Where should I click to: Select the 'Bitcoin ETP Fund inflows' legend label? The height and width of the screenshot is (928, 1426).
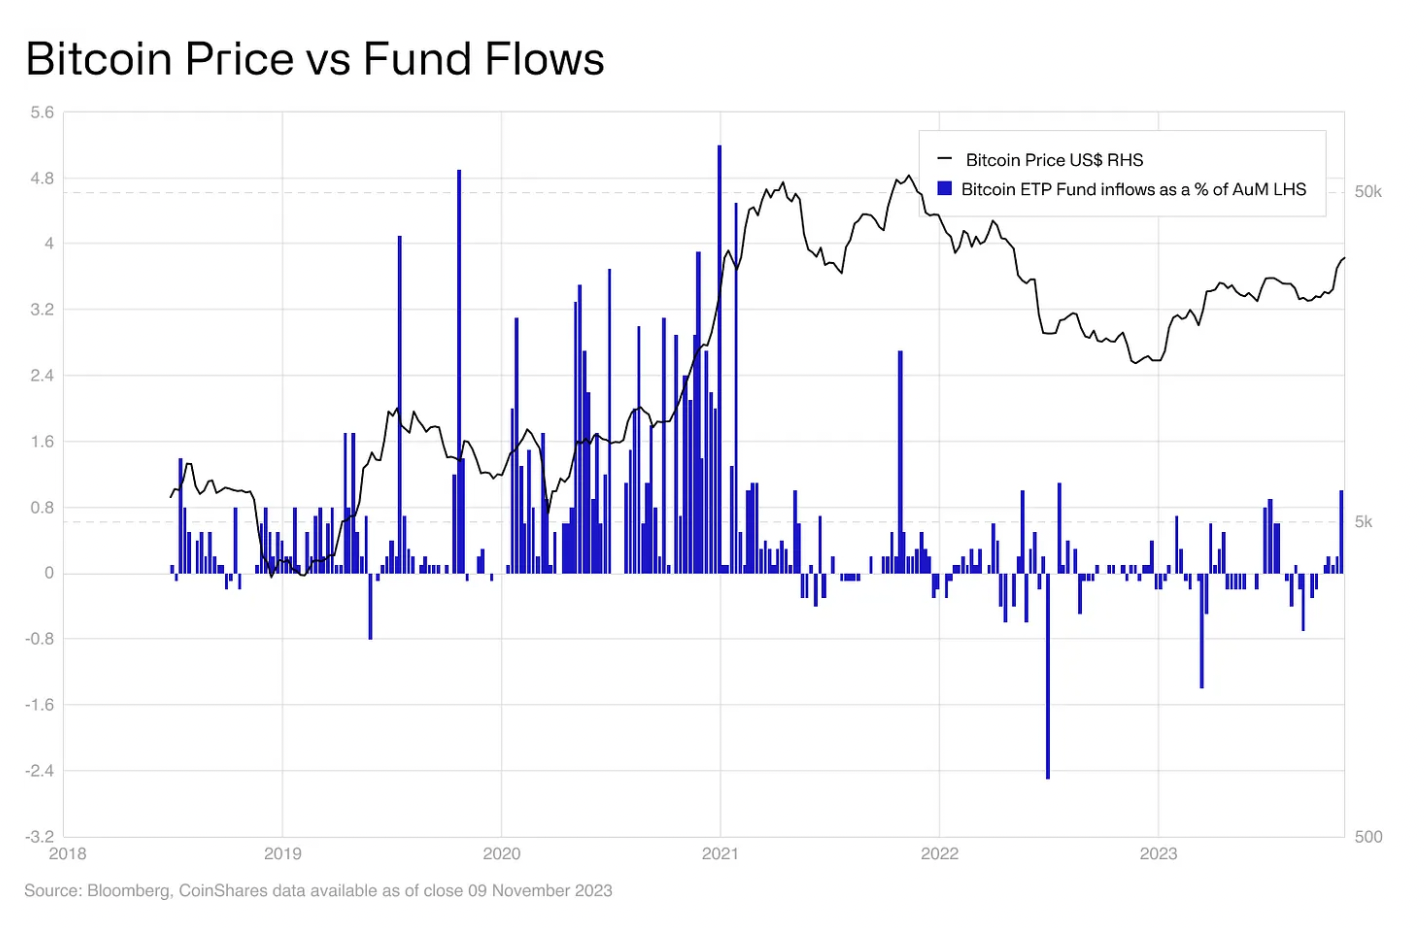(x=1133, y=189)
